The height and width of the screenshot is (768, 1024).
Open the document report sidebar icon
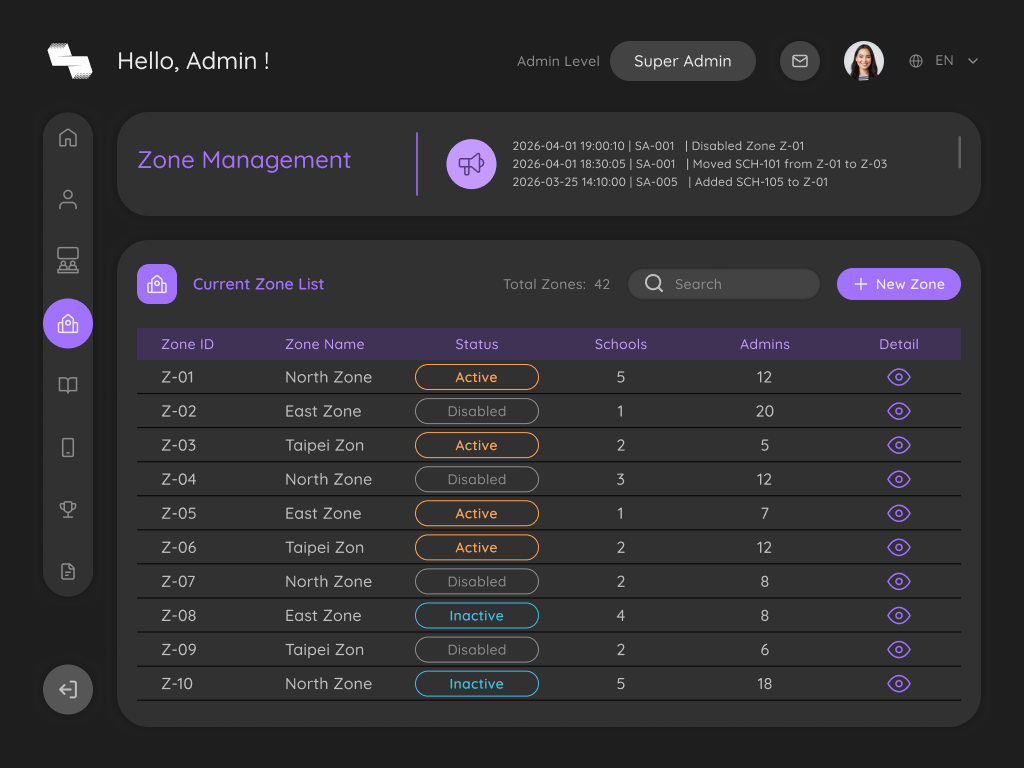pyautogui.click(x=68, y=571)
